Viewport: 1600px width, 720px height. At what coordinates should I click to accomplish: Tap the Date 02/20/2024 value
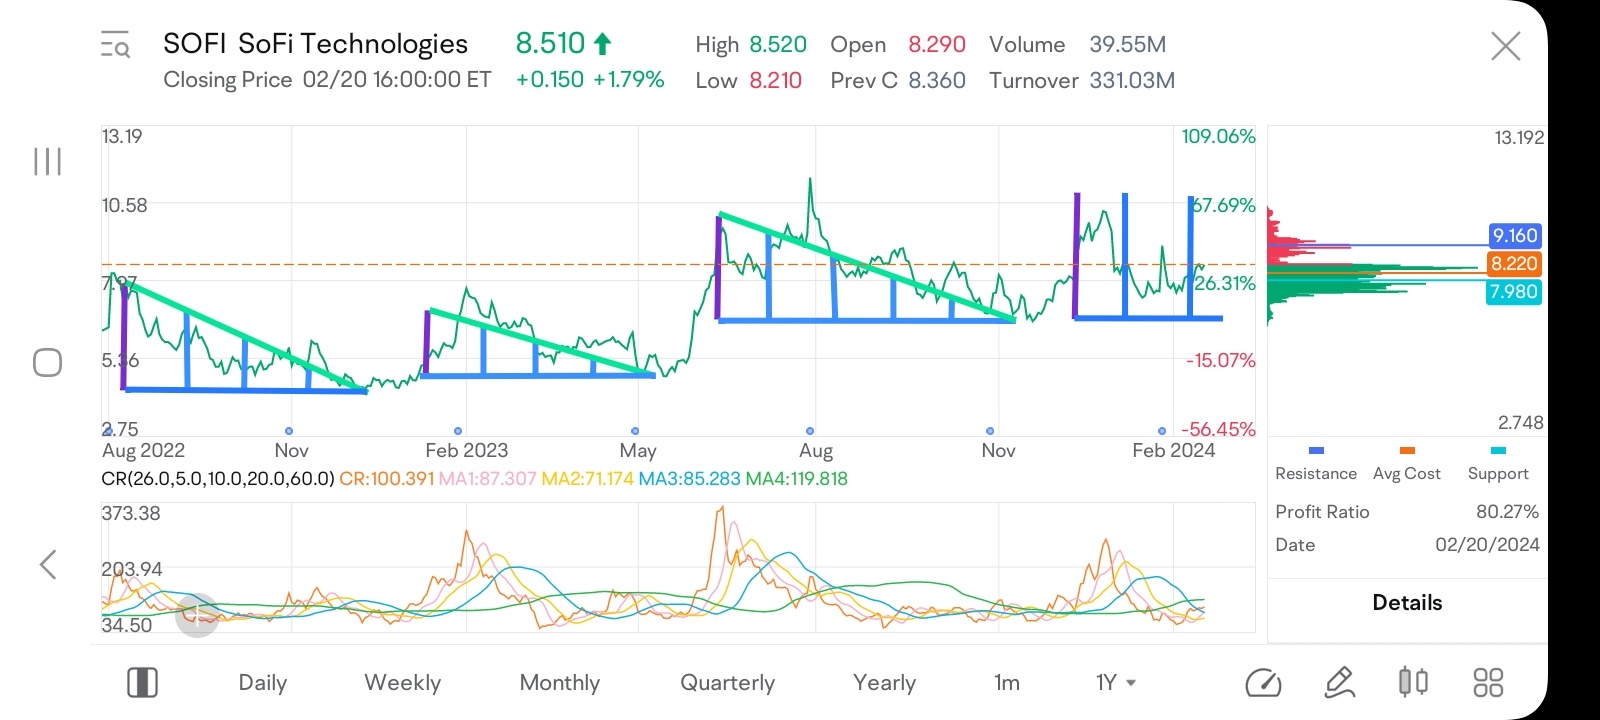click(1487, 545)
